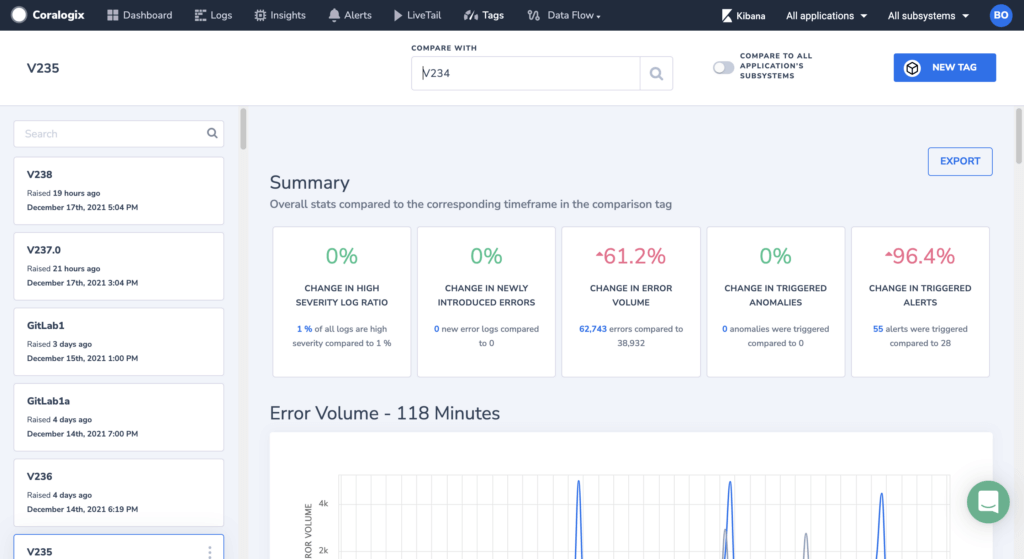Click the Summary heading

click(x=310, y=182)
